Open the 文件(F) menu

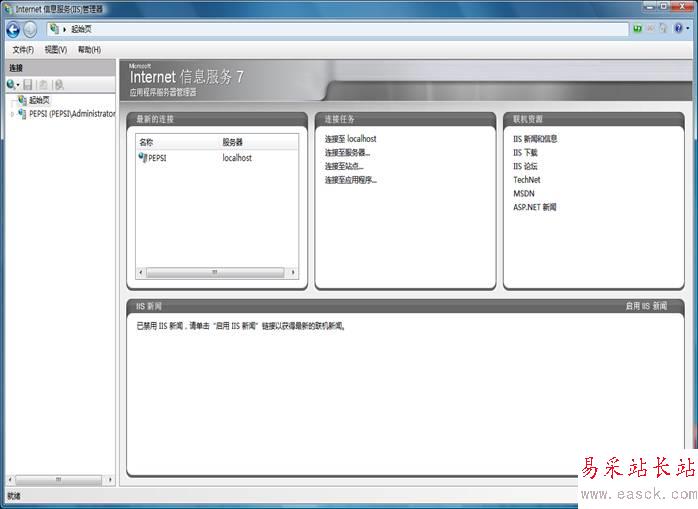point(23,50)
